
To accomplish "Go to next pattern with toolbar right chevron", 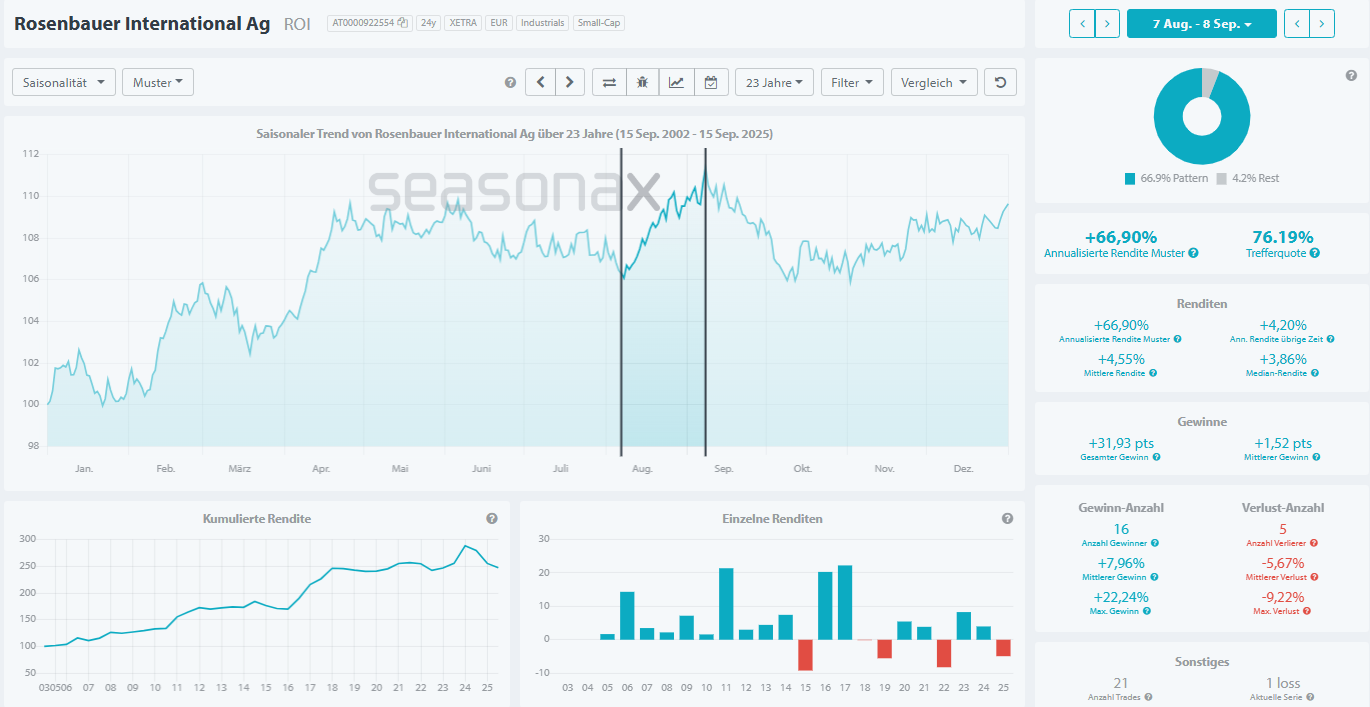I will pyautogui.click(x=570, y=82).
